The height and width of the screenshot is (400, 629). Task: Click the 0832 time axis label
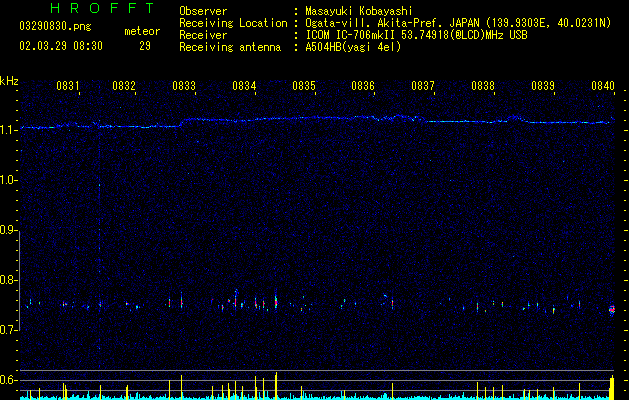coord(124,85)
